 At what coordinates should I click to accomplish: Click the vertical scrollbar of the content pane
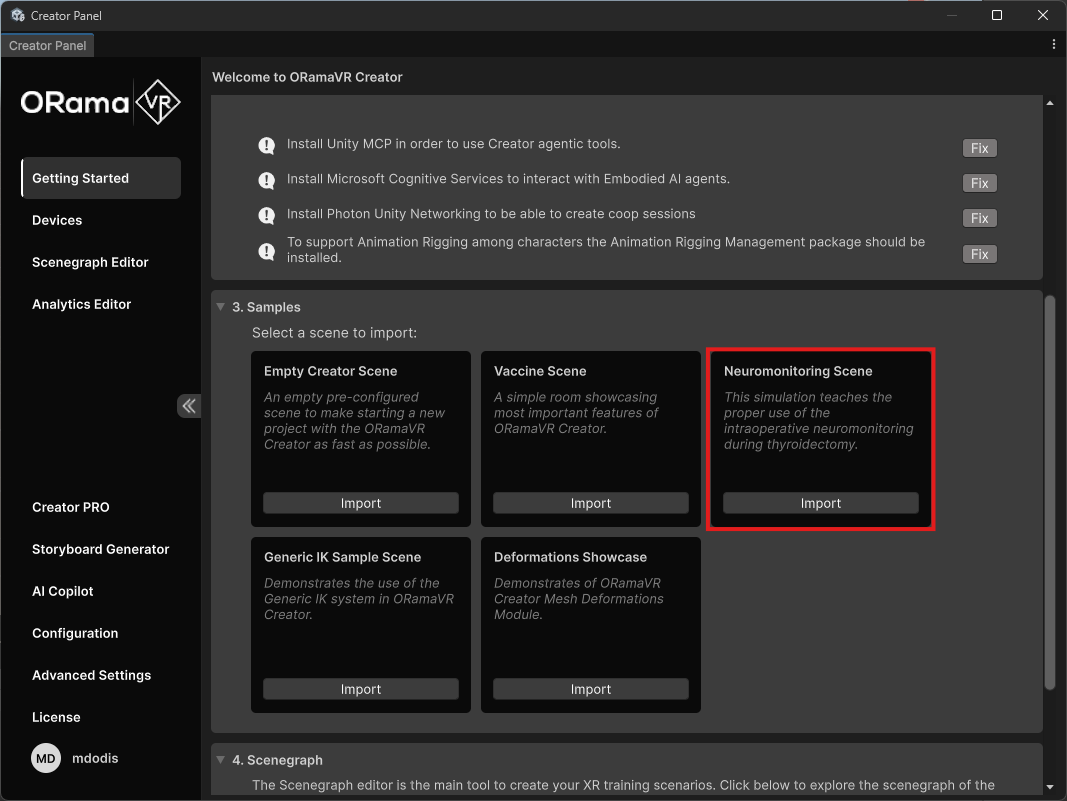pos(1050,493)
